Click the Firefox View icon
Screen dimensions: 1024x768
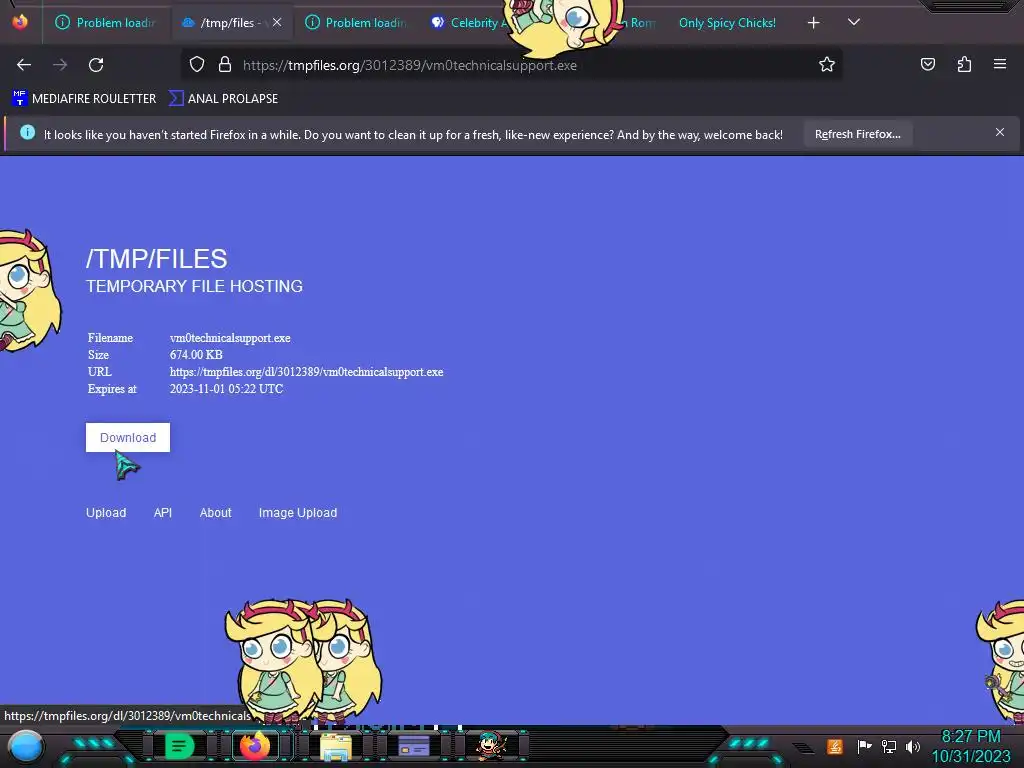[x=20, y=22]
